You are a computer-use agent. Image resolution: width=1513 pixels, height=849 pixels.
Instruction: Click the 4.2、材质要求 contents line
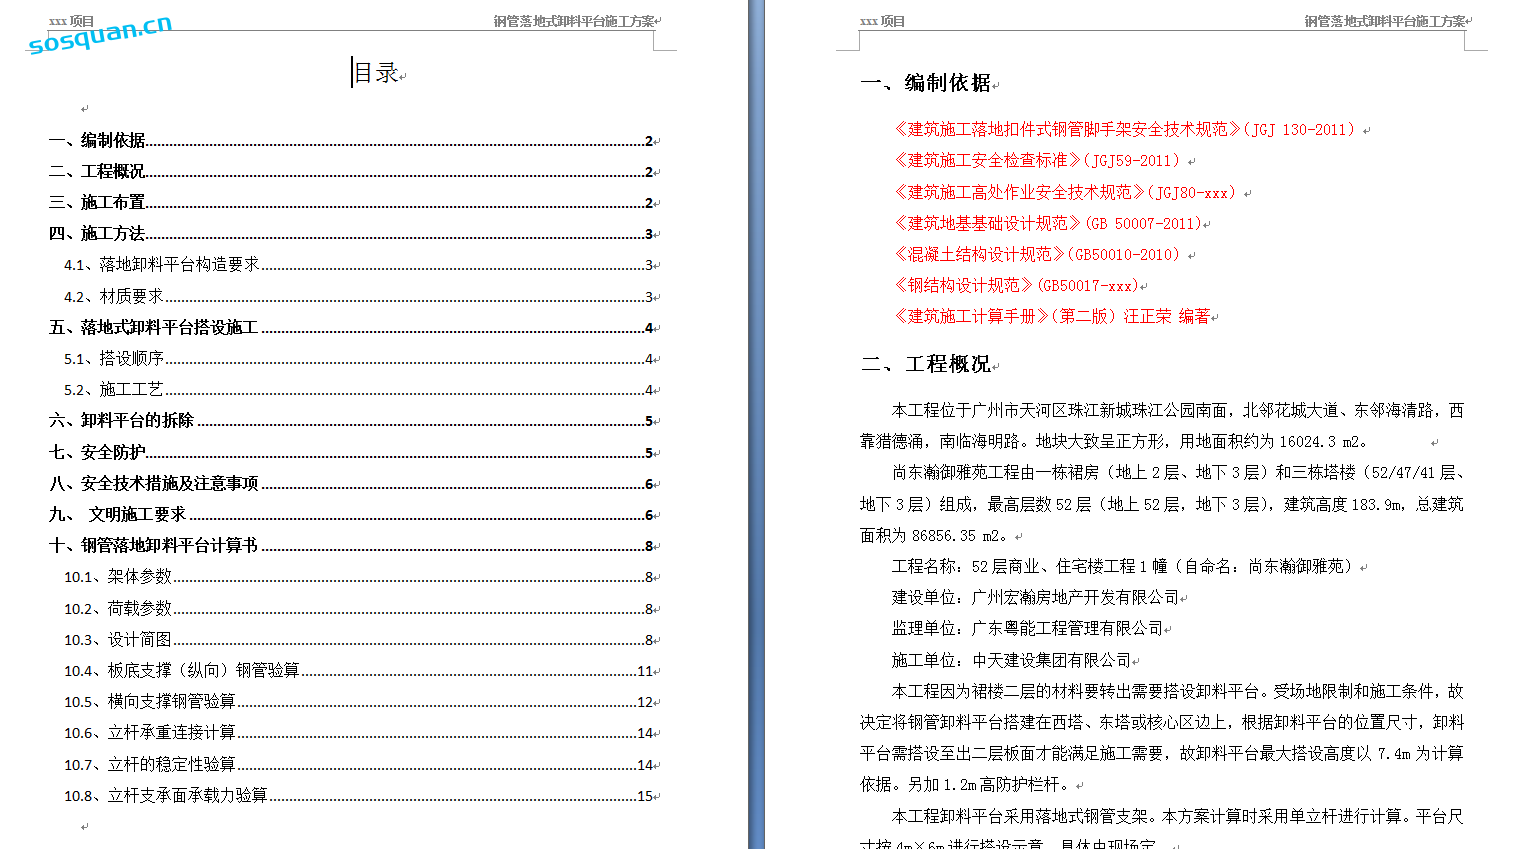point(114,297)
